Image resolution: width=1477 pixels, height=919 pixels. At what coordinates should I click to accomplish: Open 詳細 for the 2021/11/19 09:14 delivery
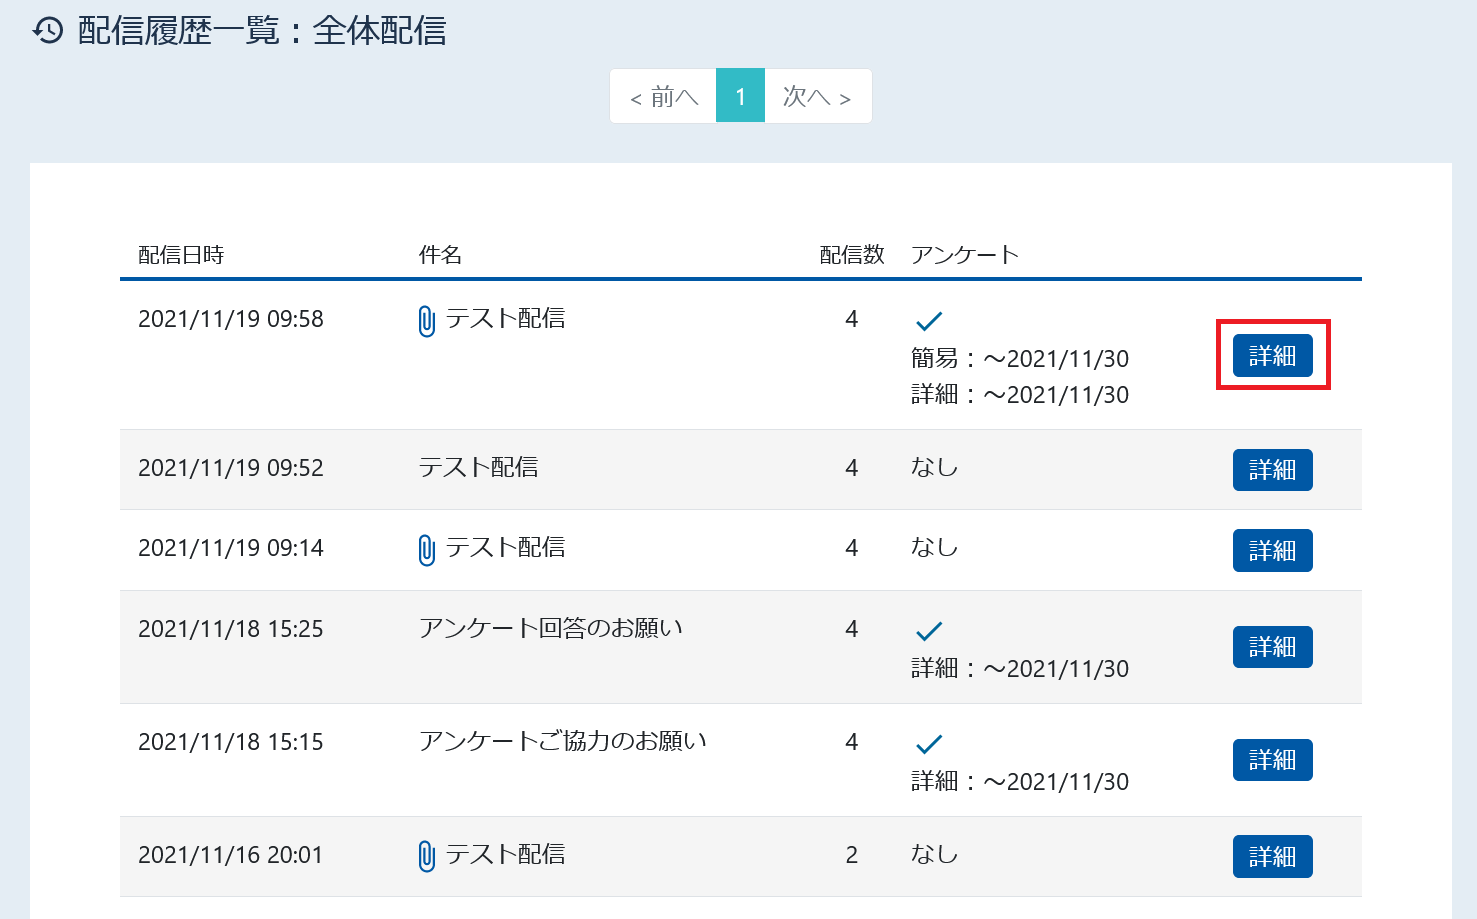point(1272,551)
